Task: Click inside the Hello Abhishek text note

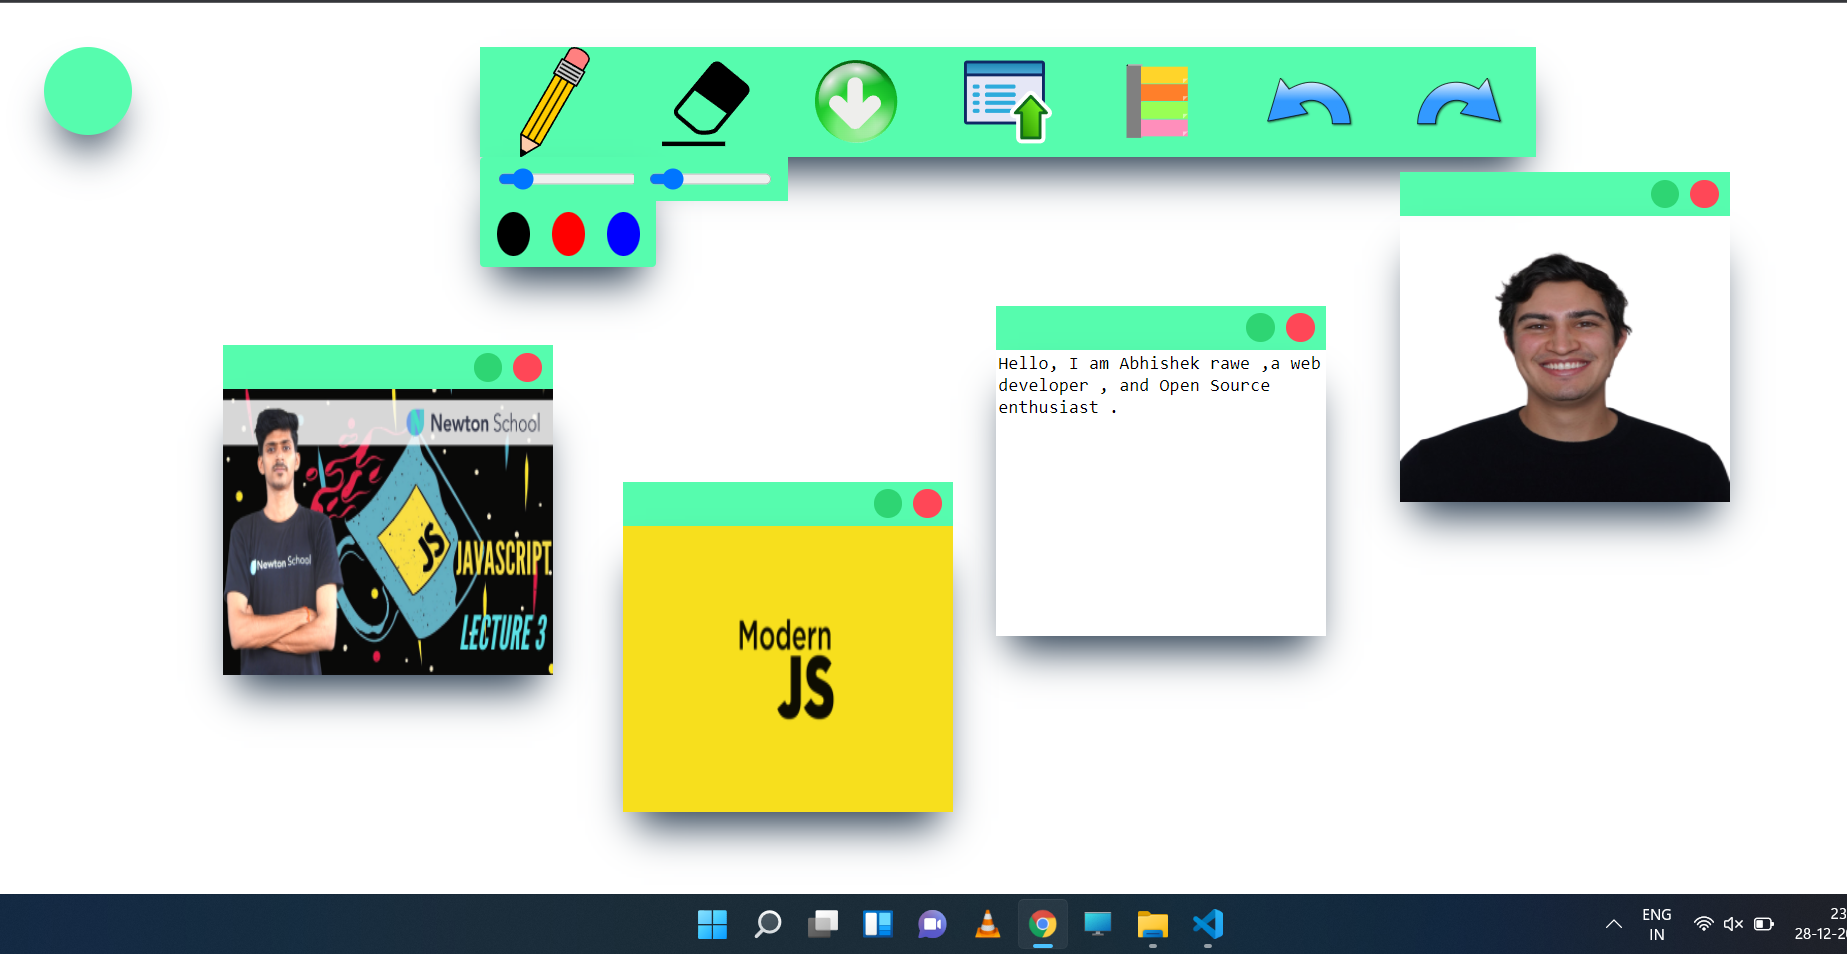Action: point(1161,493)
